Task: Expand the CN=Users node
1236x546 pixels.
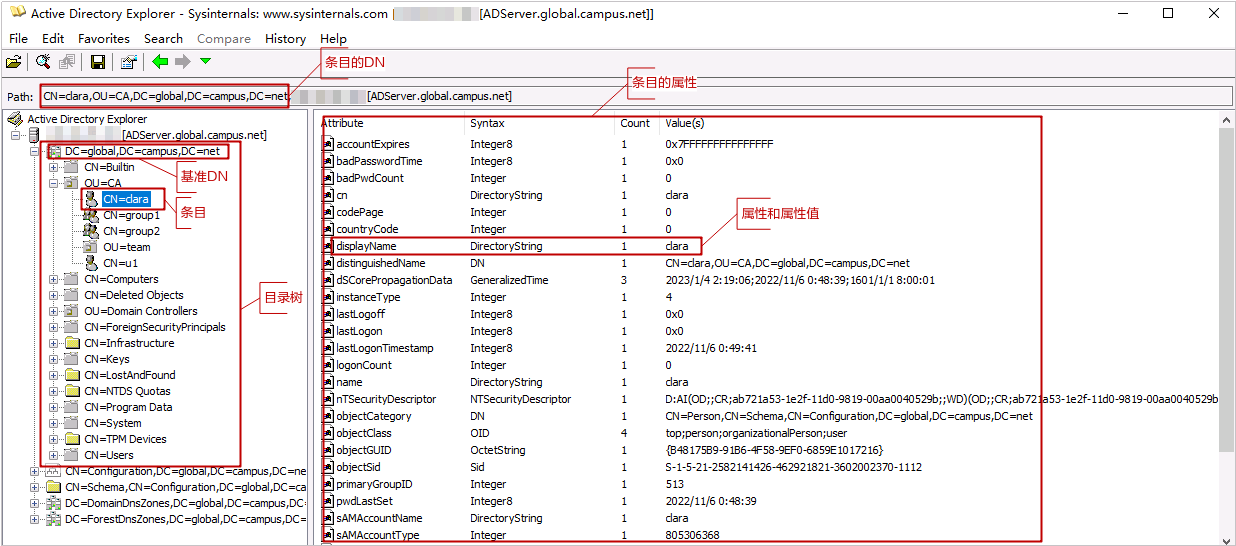Action: click(x=54, y=455)
